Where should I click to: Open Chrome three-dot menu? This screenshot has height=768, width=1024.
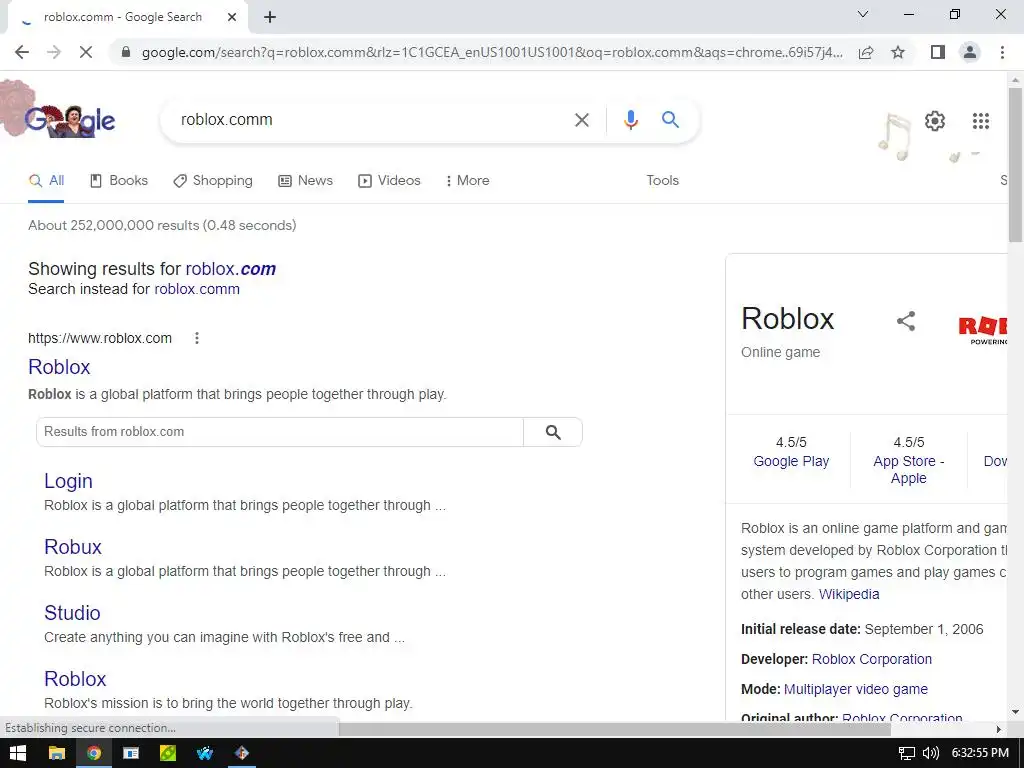(x=1002, y=52)
